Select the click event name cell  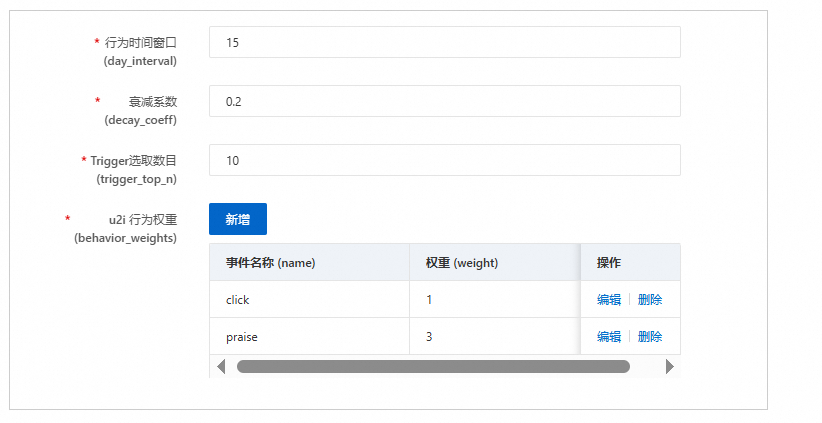coord(237,299)
